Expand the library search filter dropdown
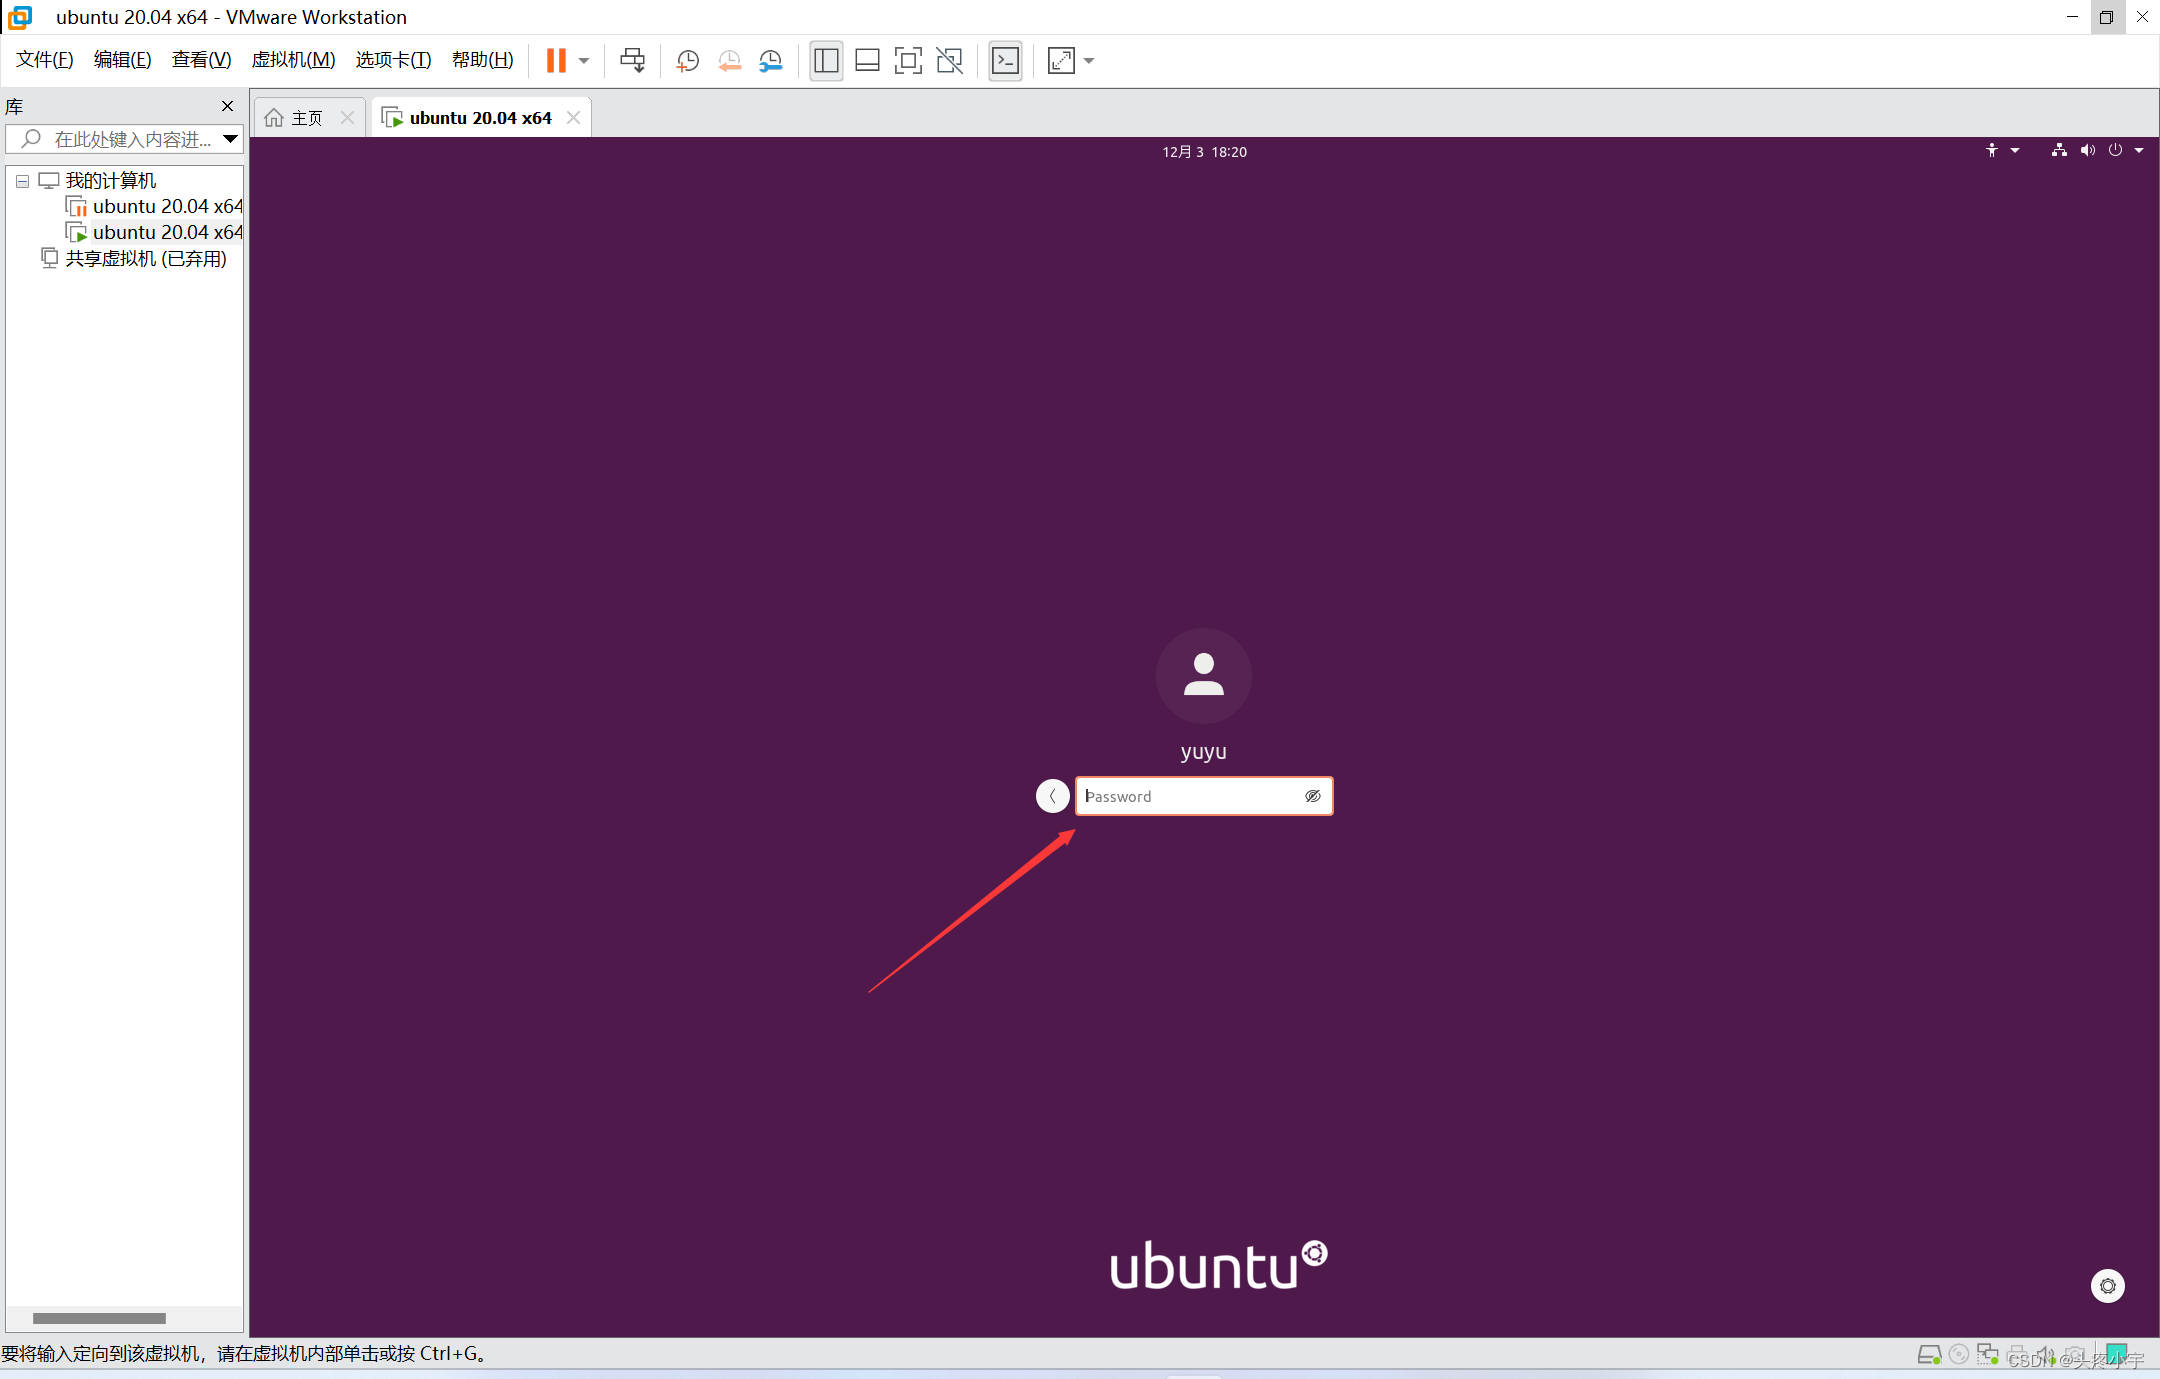 pyautogui.click(x=230, y=139)
